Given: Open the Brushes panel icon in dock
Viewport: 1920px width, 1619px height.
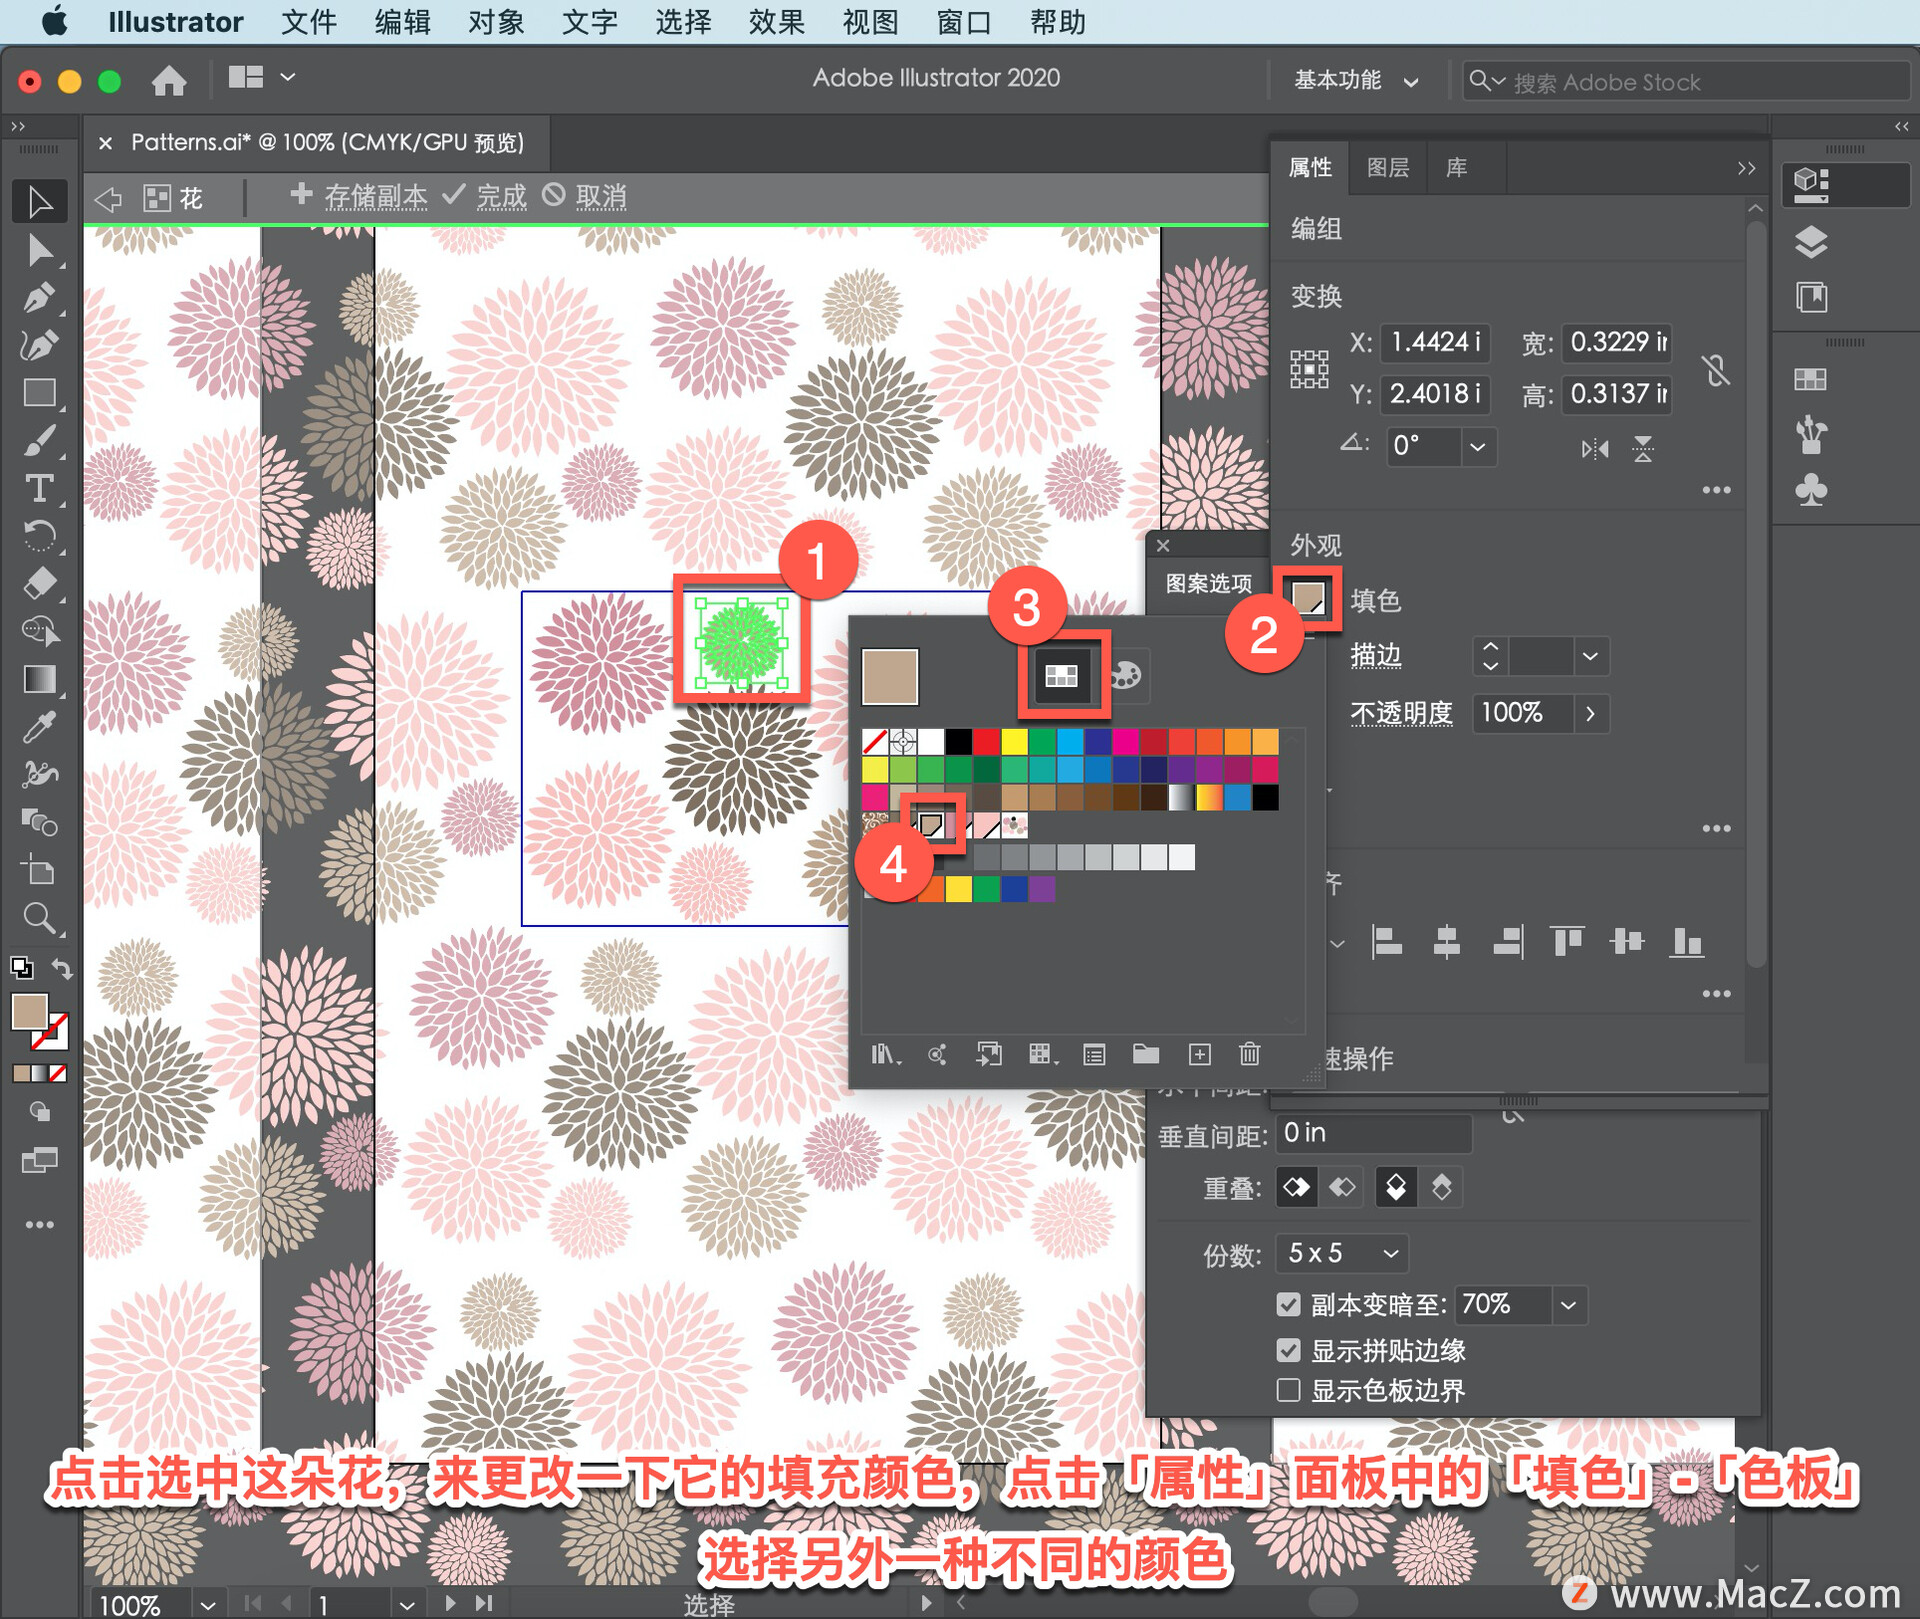Looking at the screenshot, I should coord(1811,435).
